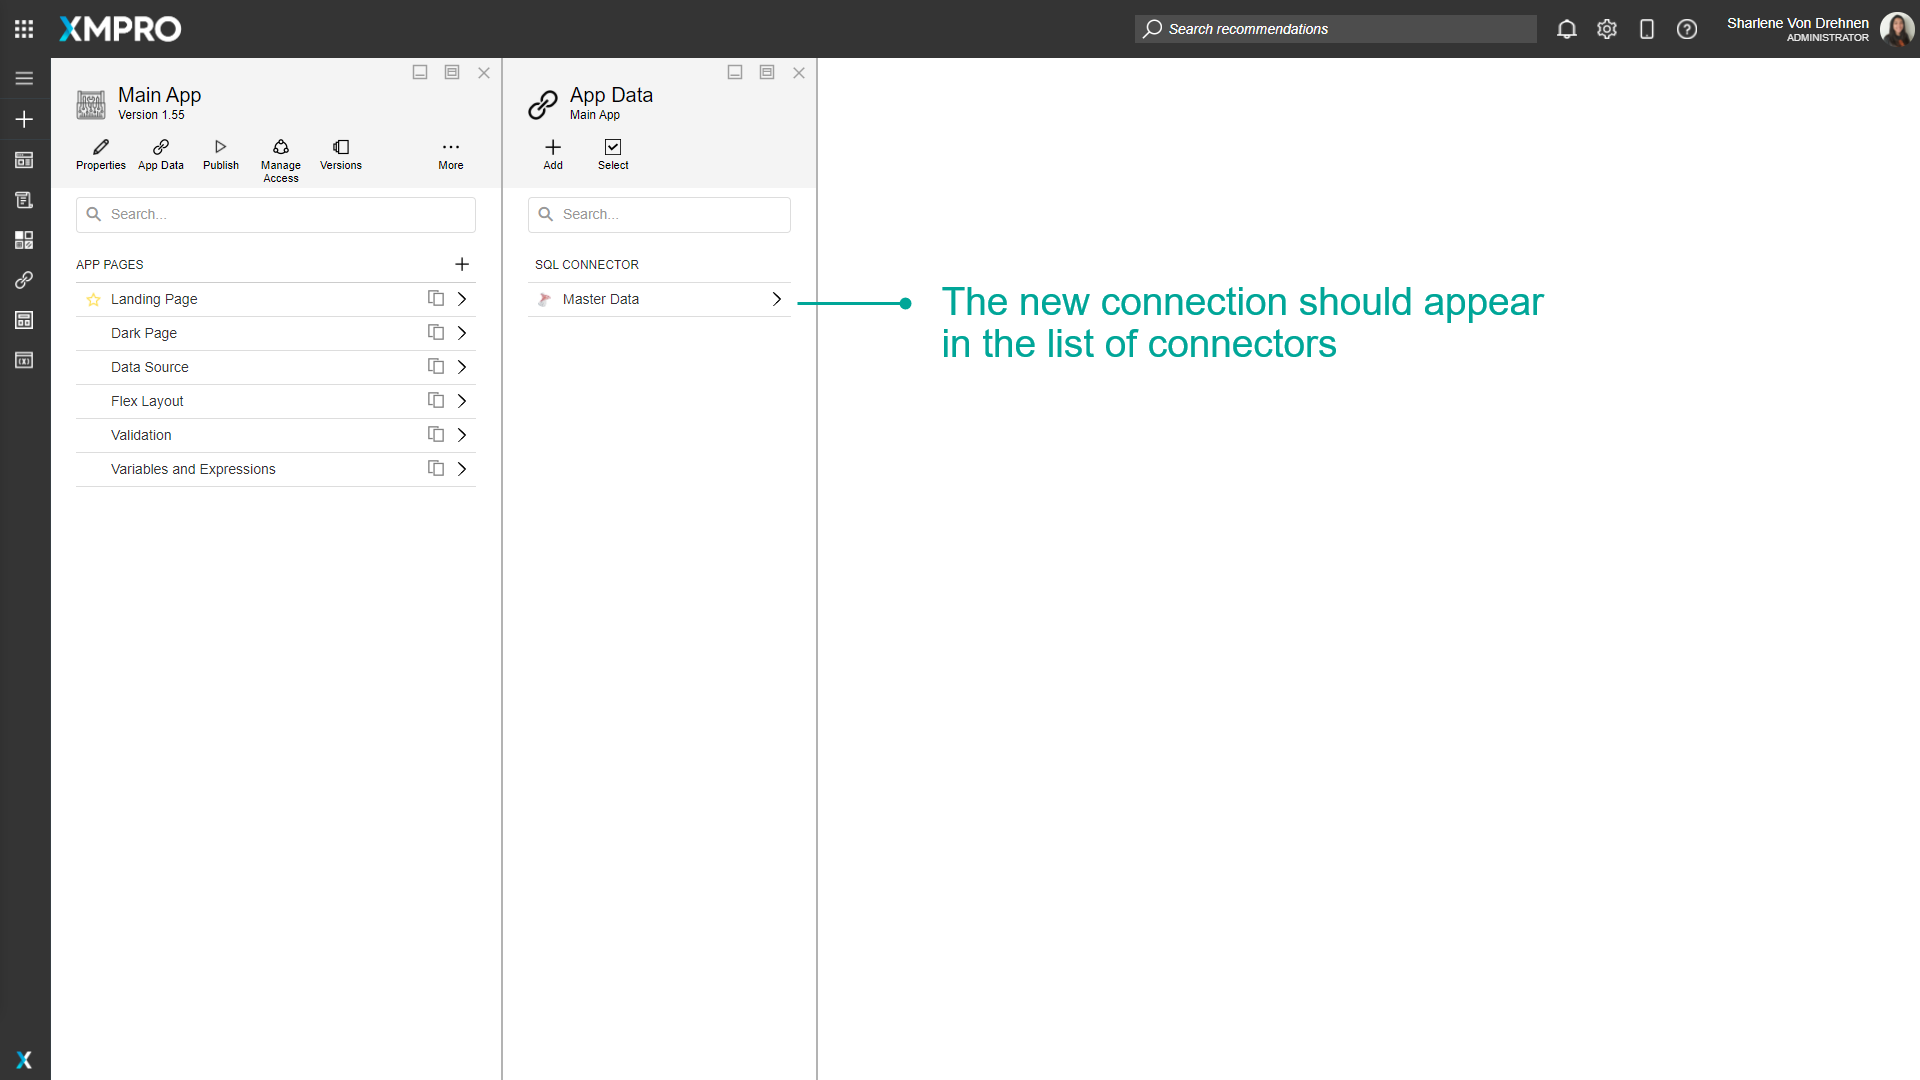Image resolution: width=1920 pixels, height=1080 pixels.
Task: Open the hamburger menu in sidebar
Action: tap(24, 78)
